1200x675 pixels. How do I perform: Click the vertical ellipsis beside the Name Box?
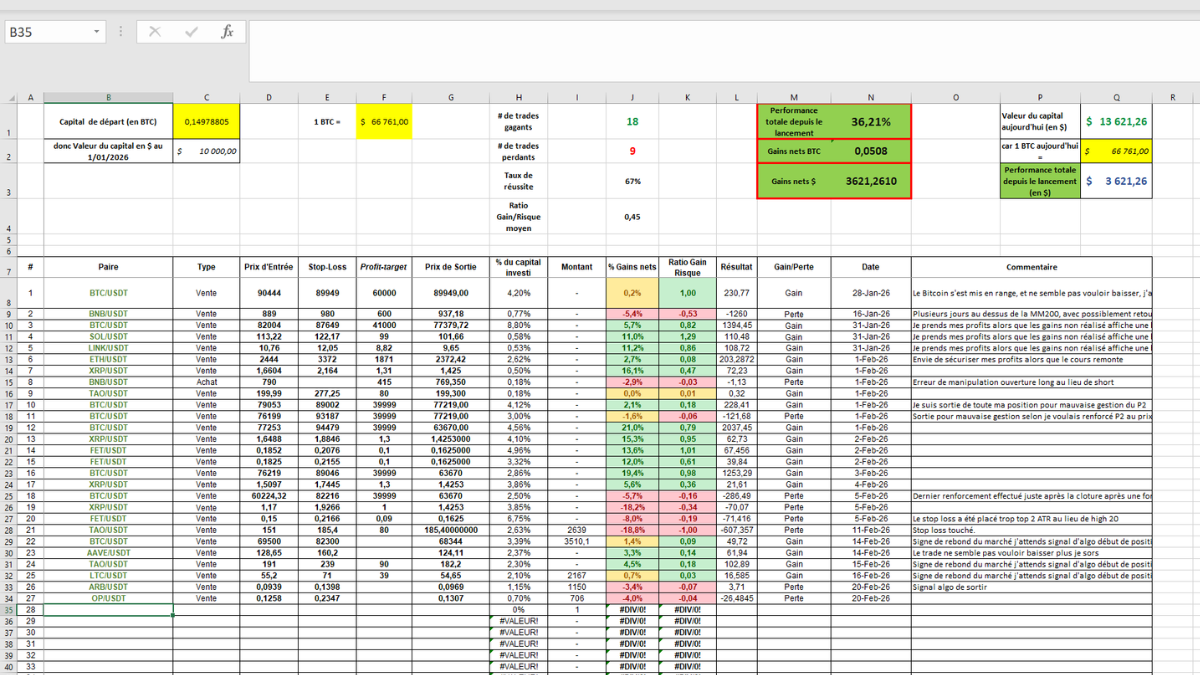tap(119, 31)
